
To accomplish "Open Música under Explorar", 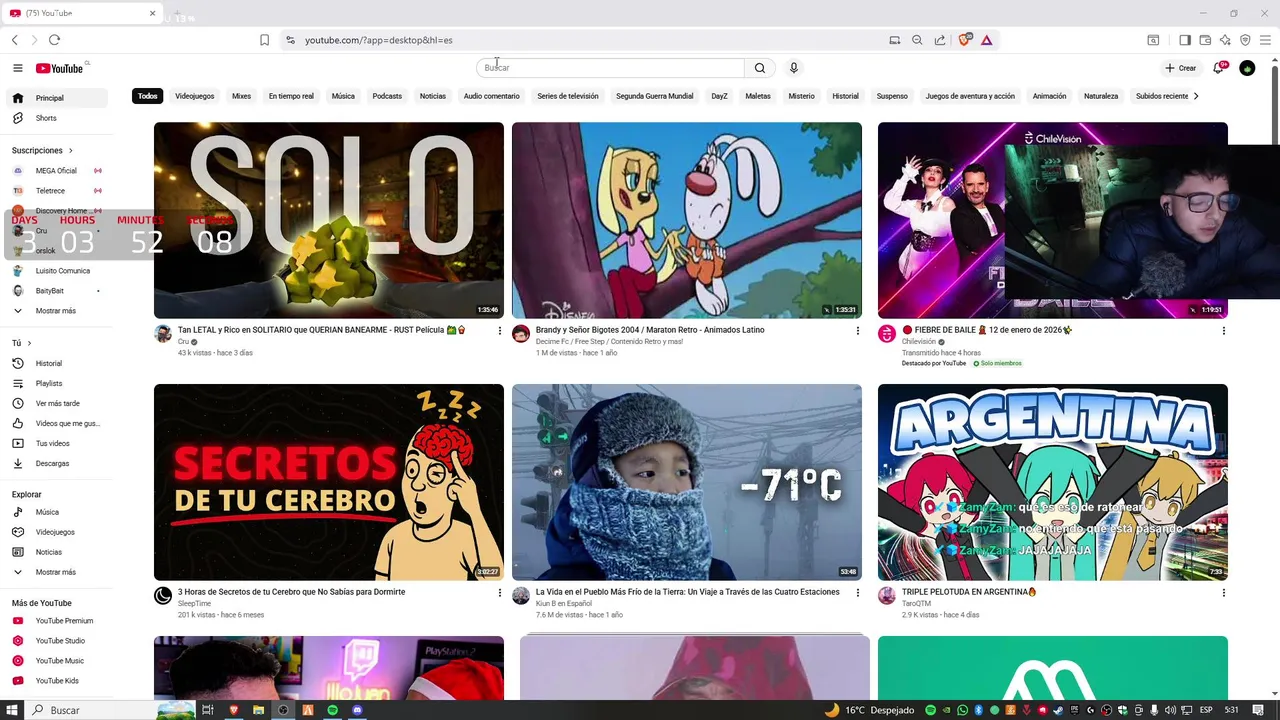I will click(59, 512).
